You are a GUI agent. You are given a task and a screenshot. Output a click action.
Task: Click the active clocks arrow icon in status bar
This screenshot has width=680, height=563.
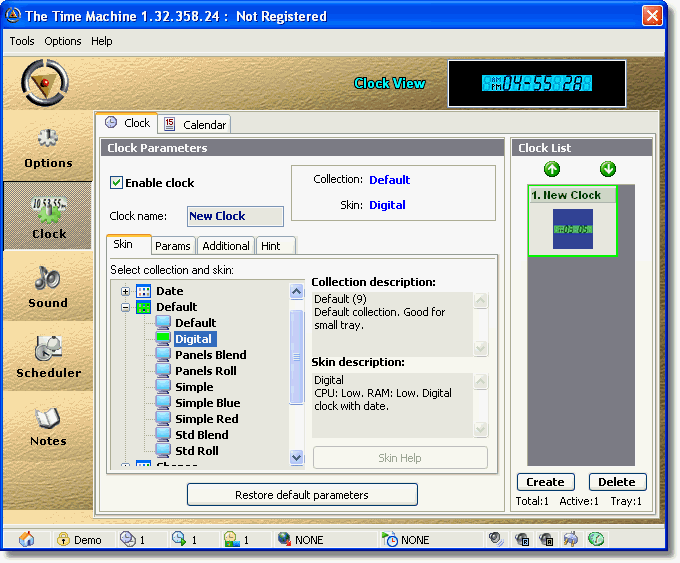click(179, 539)
